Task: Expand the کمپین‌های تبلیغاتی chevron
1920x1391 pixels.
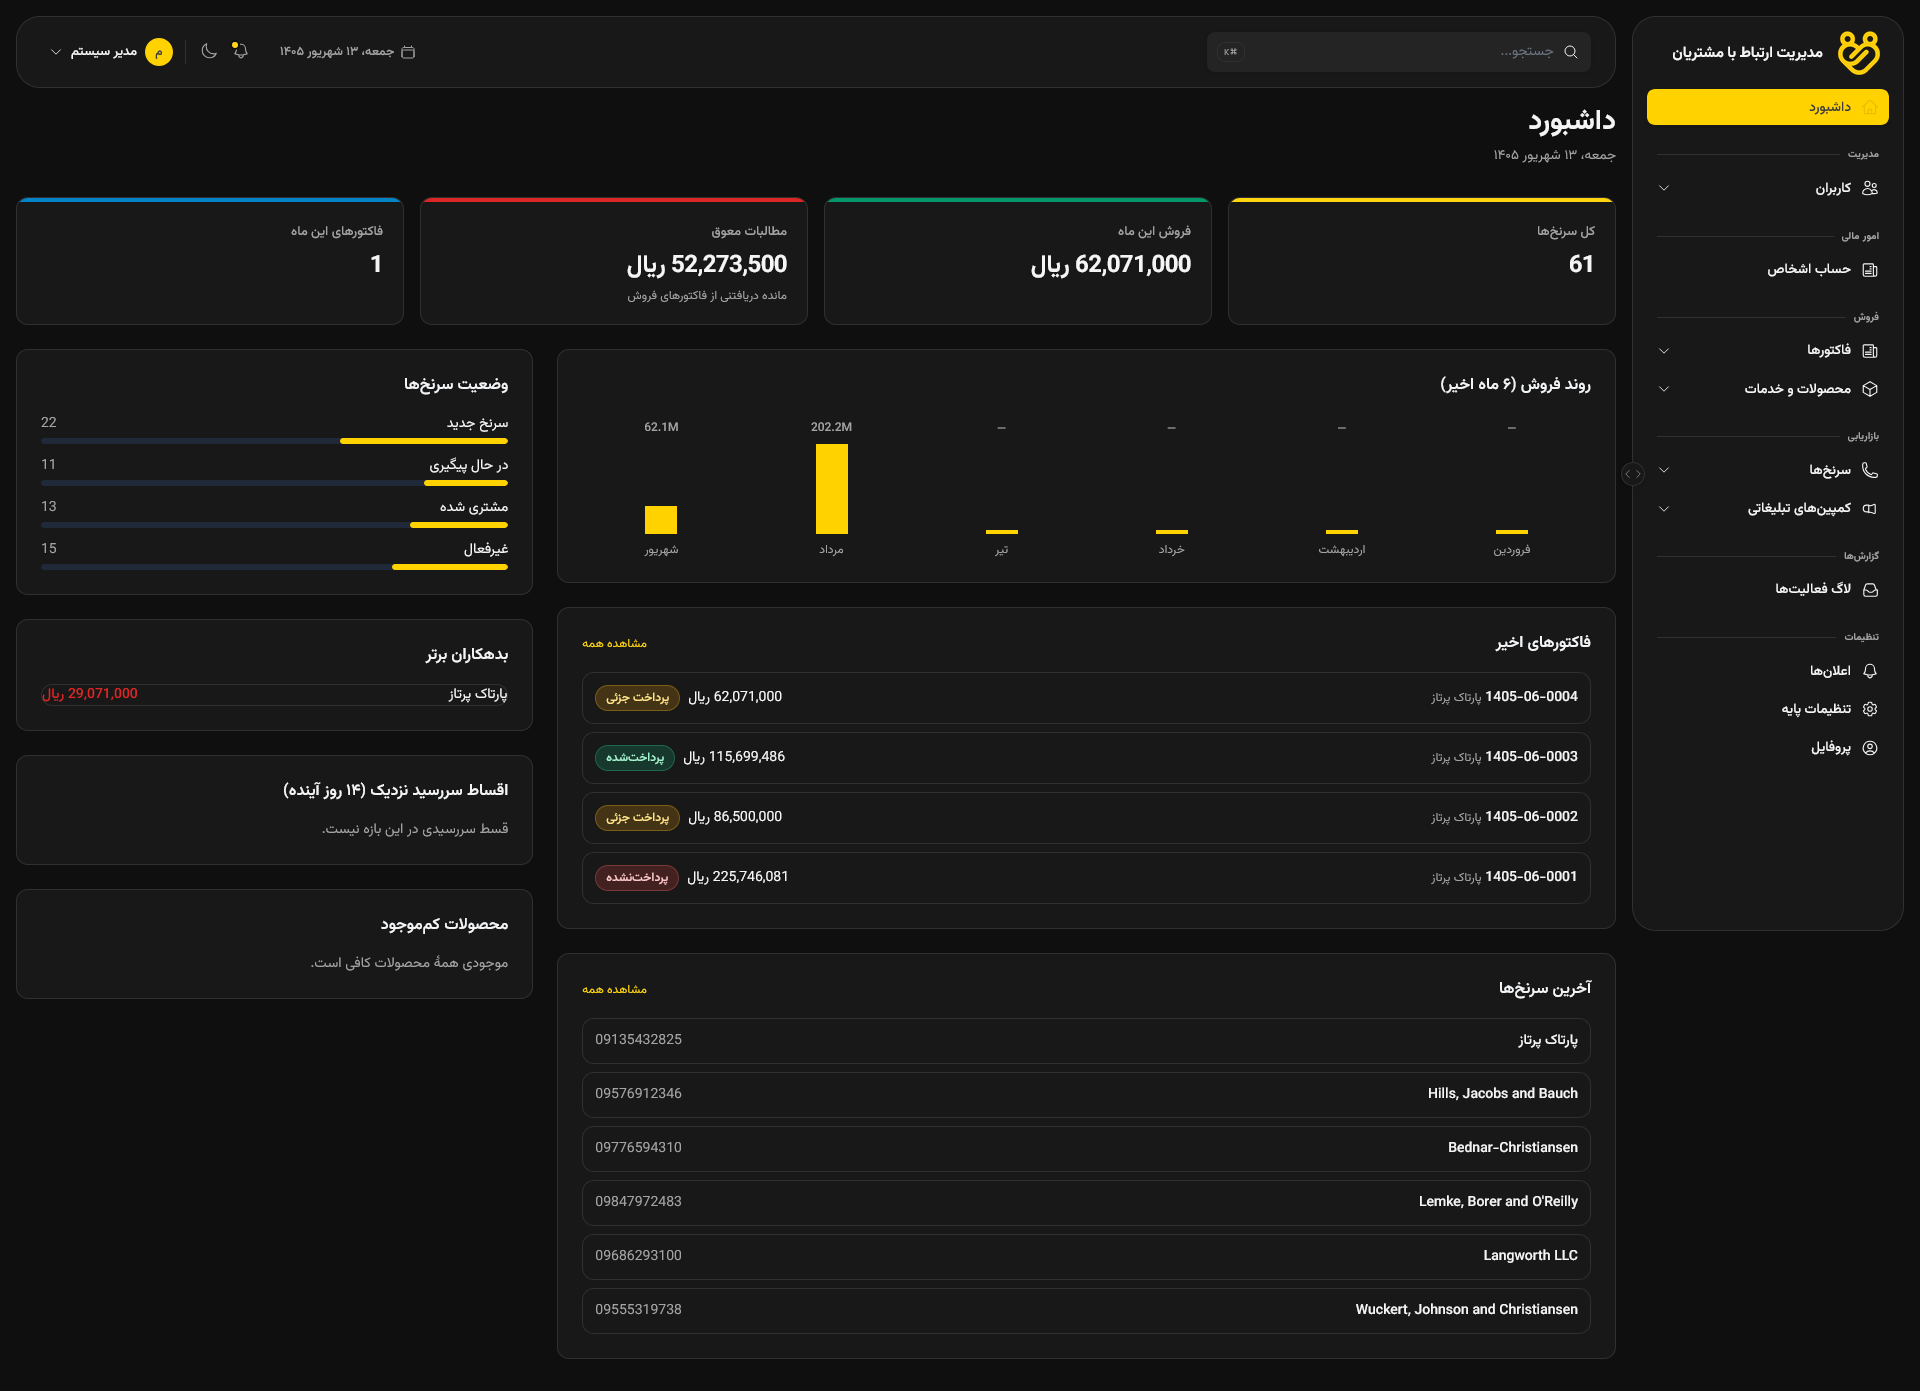Action: (1664, 508)
